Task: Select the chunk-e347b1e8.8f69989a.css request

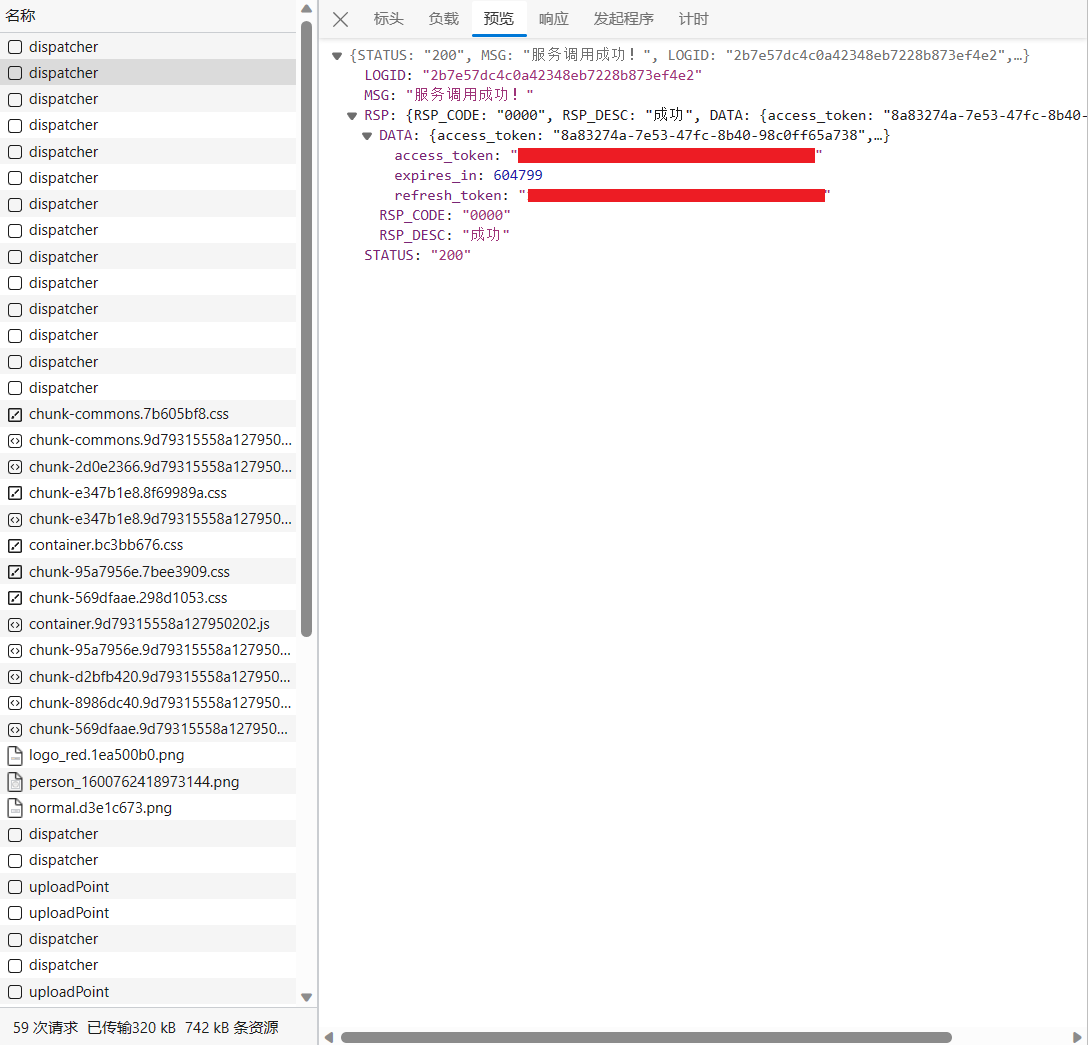Action: (x=128, y=493)
